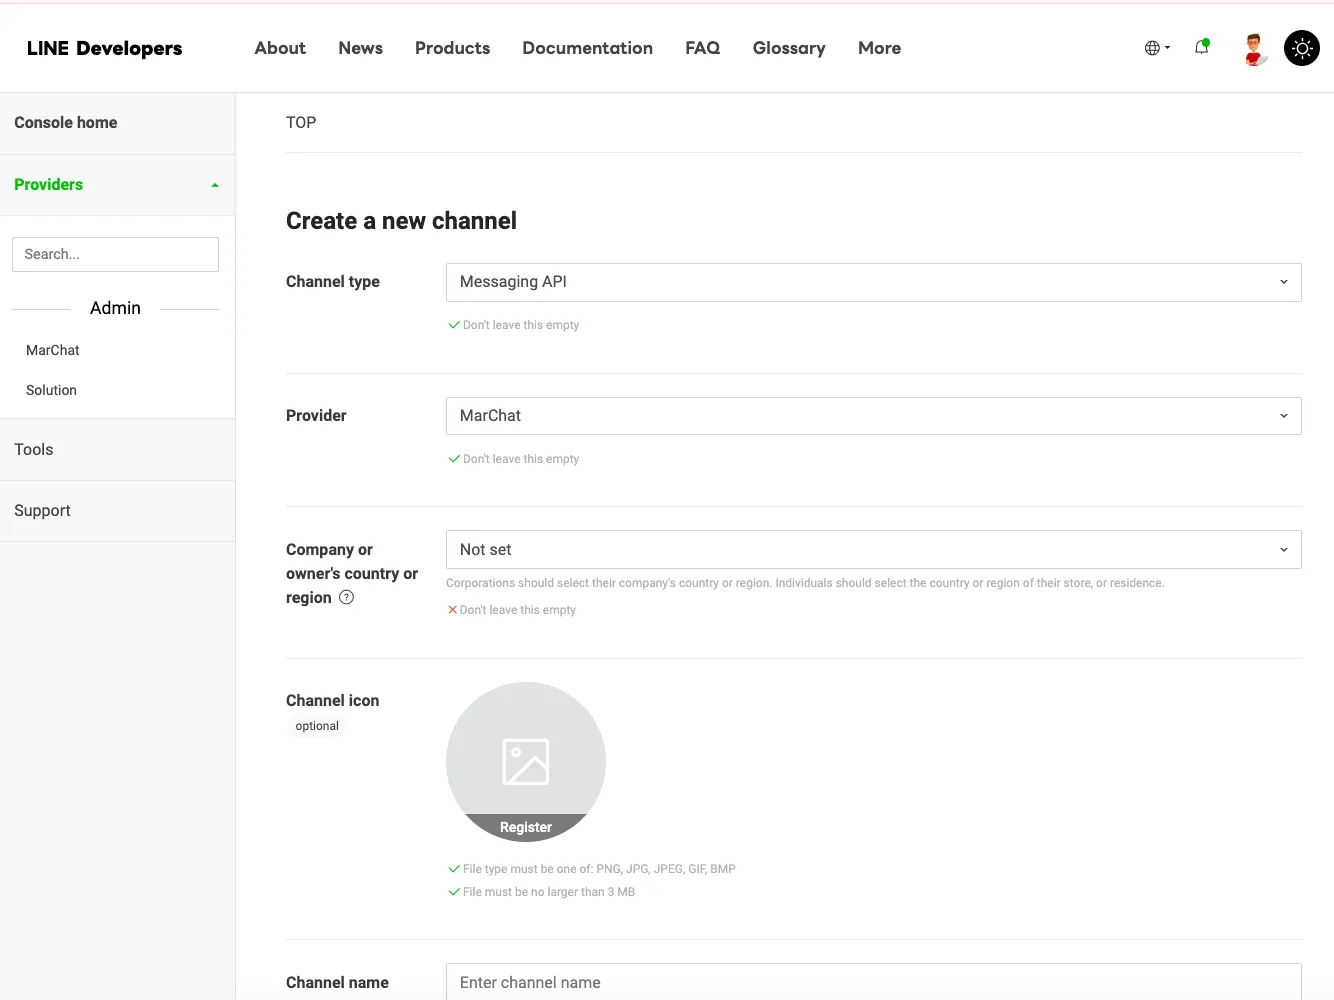Screen dimensions: 1334x1000
Task: Go to Console home
Action: pyautogui.click(x=66, y=122)
